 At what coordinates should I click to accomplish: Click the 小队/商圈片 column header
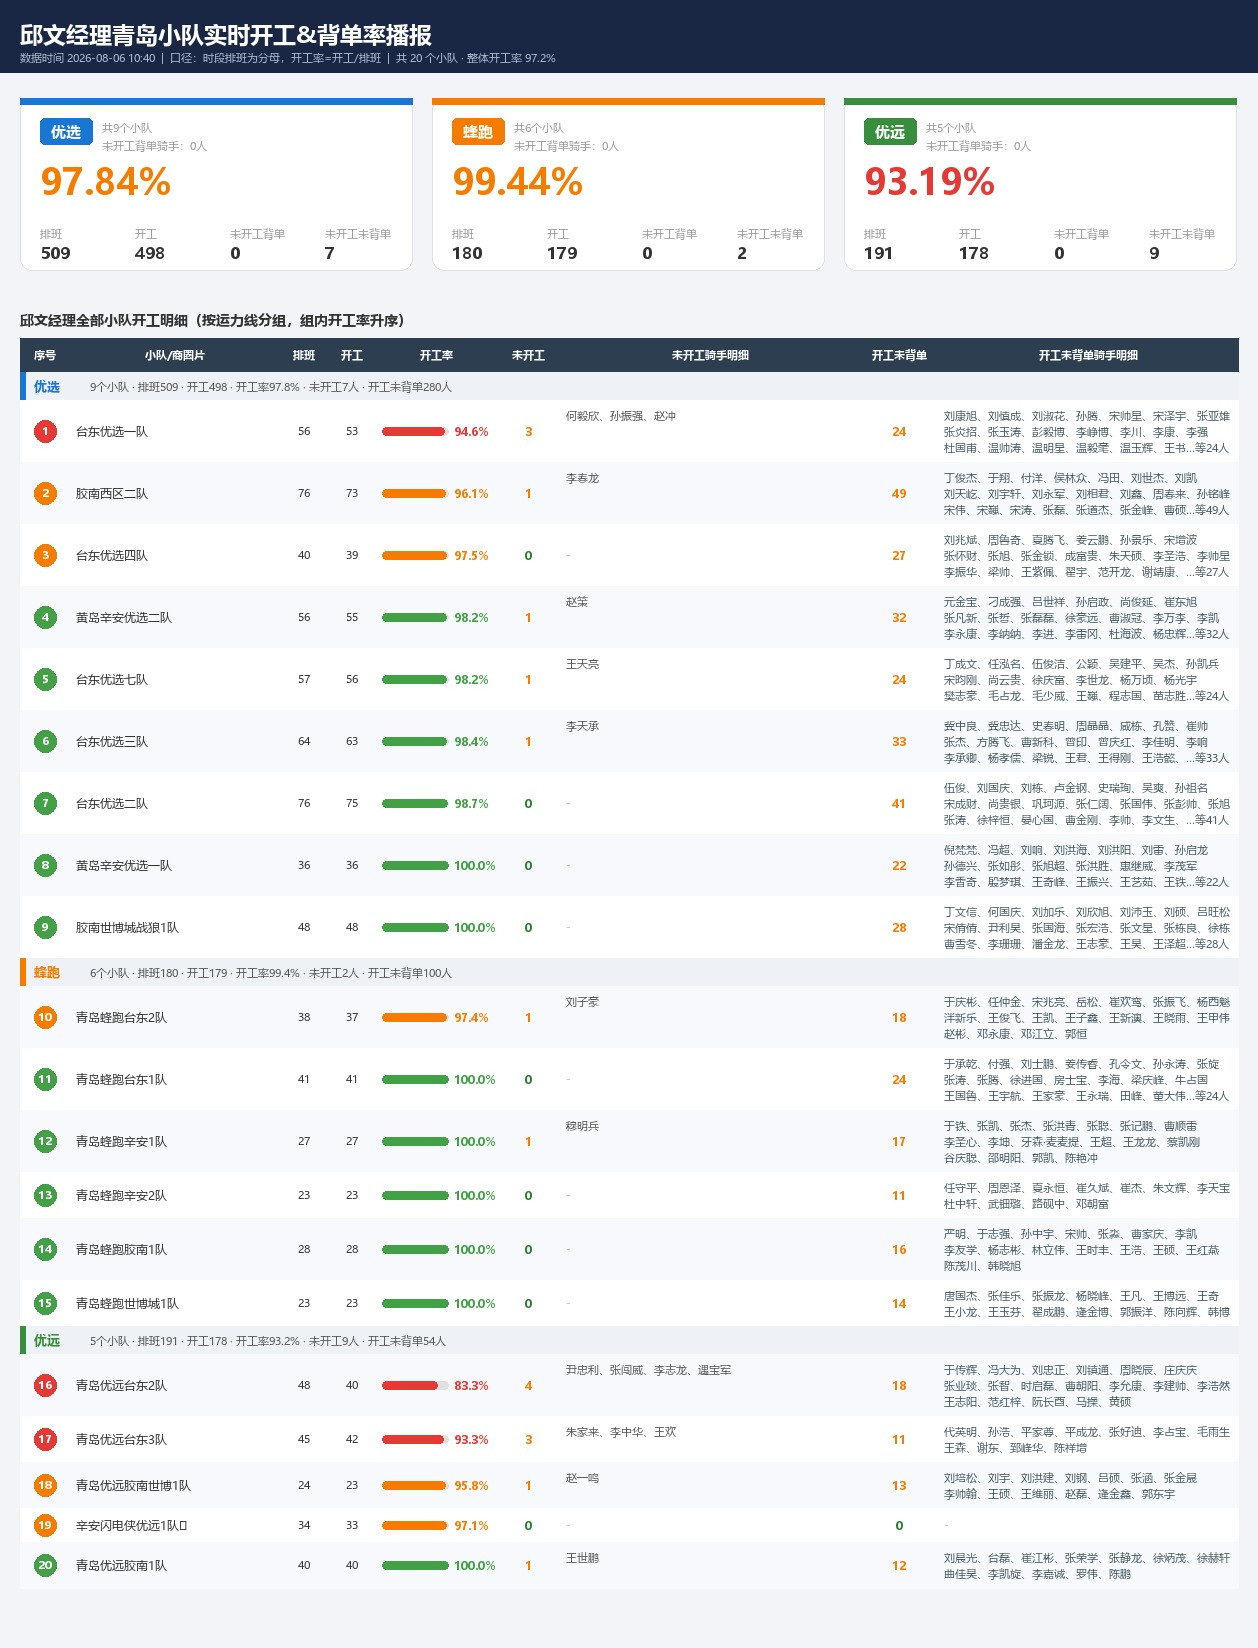tap(174, 355)
